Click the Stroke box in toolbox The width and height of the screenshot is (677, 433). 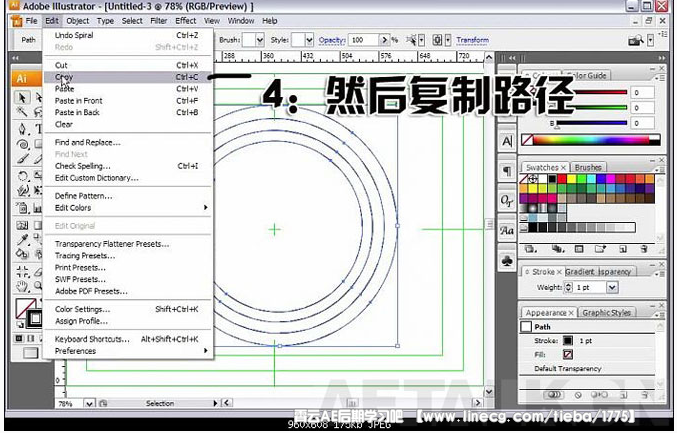point(35,319)
